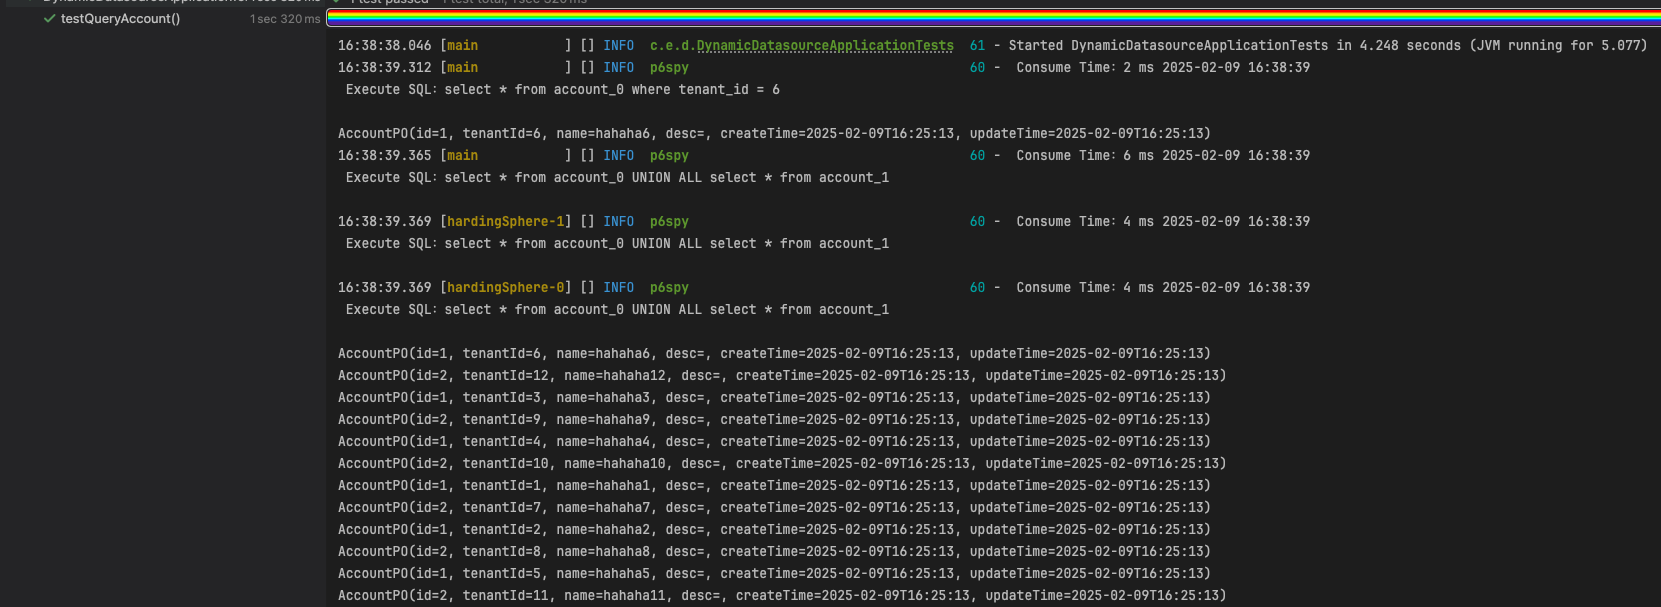This screenshot has width=1661, height=607.
Task: Click the hardingSphere-1 thread name
Action: coord(505,222)
